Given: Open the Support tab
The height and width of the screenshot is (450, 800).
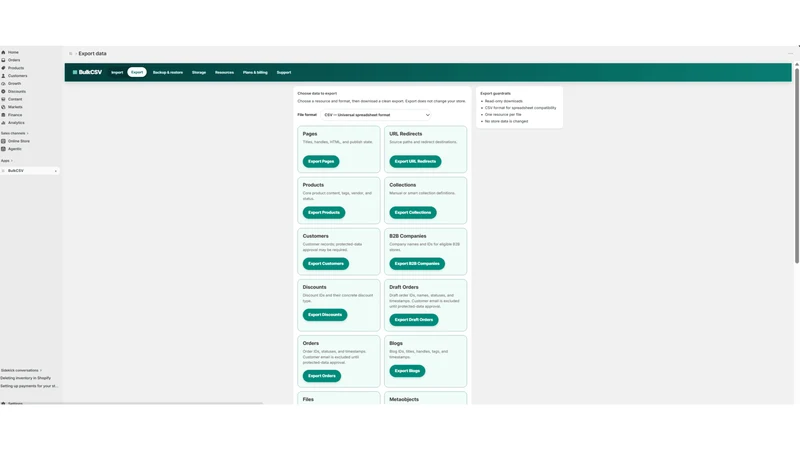Looking at the screenshot, I should (x=284, y=72).
